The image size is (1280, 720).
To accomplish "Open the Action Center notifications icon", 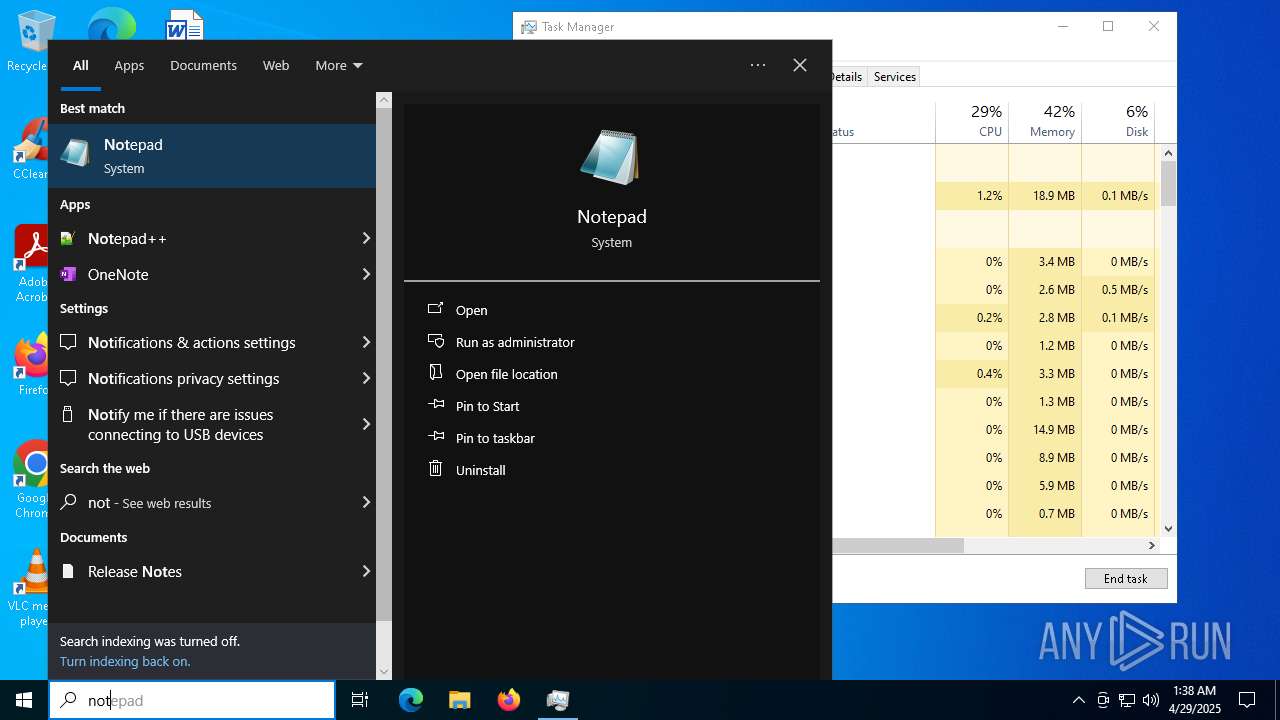I will [x=1247, y=700].
